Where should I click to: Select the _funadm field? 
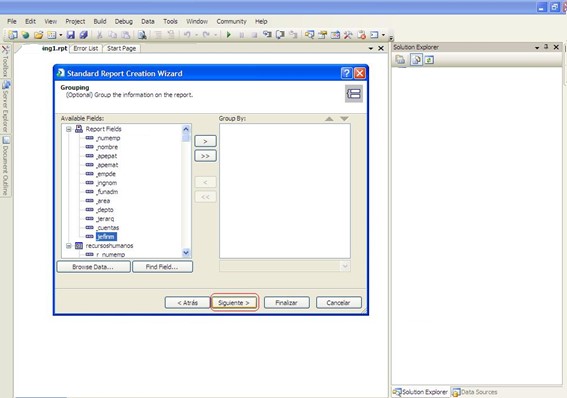(107, 192)
